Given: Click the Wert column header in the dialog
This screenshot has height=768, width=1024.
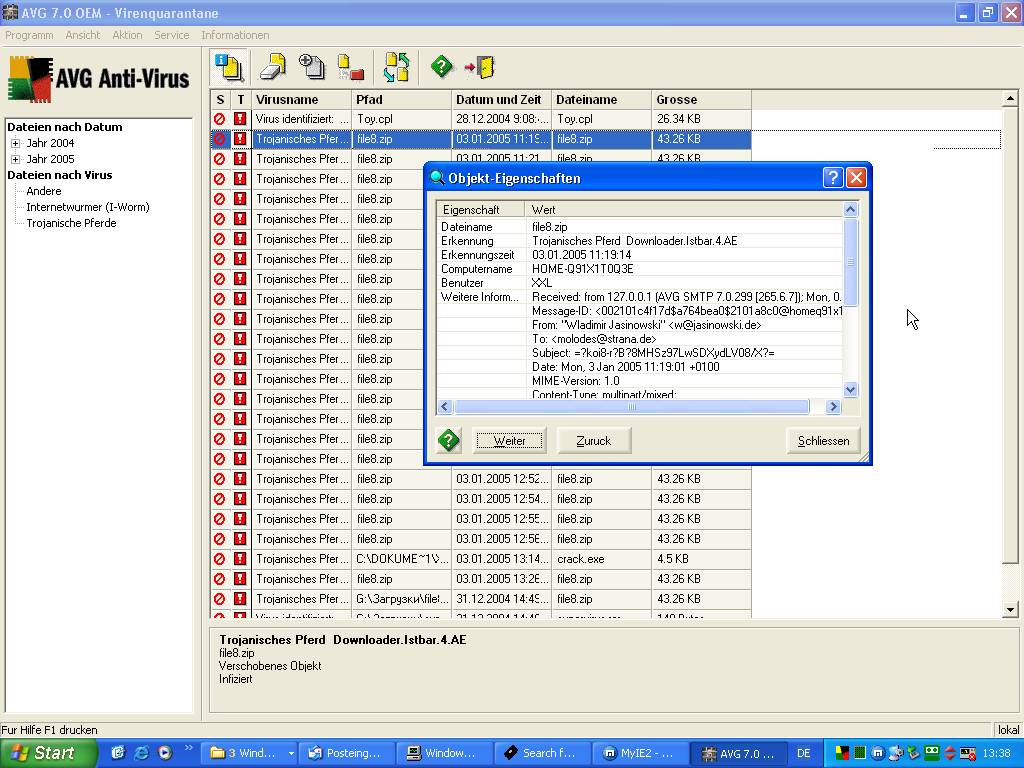Looking at the screenshot, I should click(684, 210).
